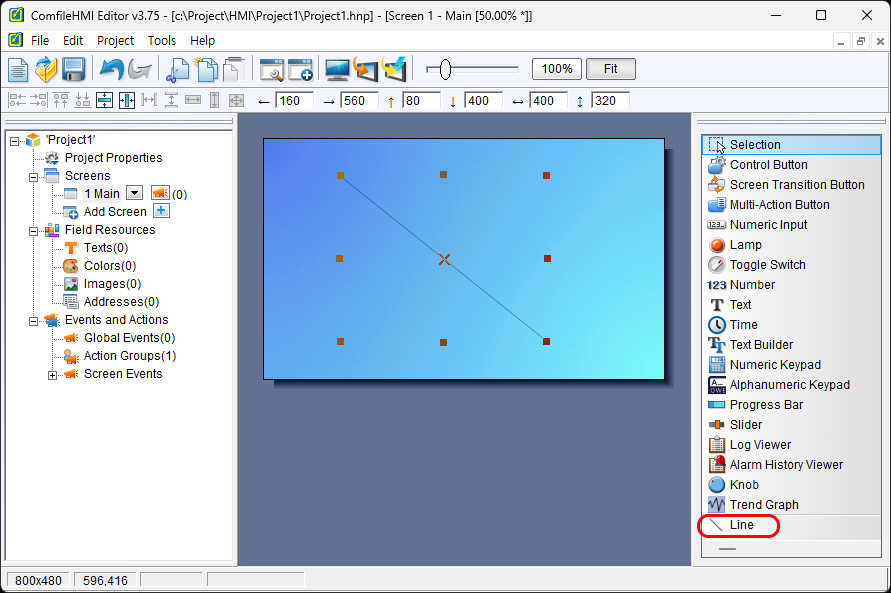
Task: Click the zoom slider handle
Action: pyautogui.click(x=445, y=69)
